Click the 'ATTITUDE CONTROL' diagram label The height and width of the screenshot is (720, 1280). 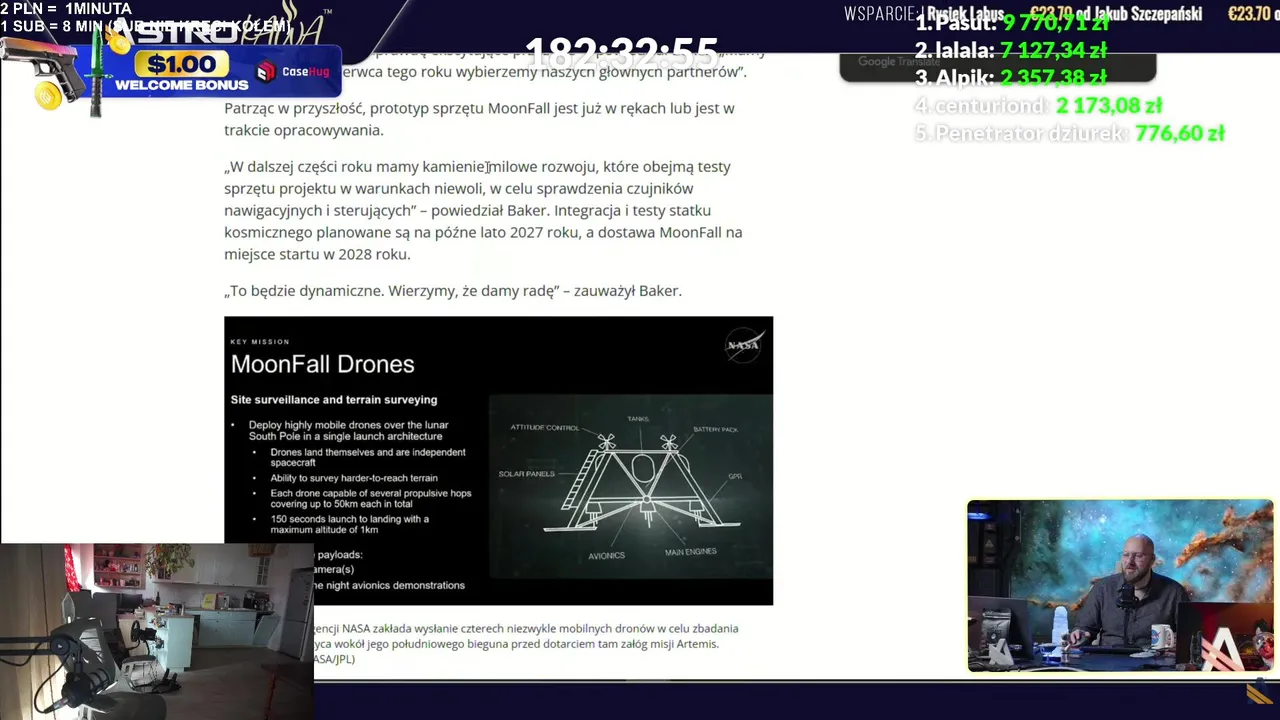click(544, 427)
